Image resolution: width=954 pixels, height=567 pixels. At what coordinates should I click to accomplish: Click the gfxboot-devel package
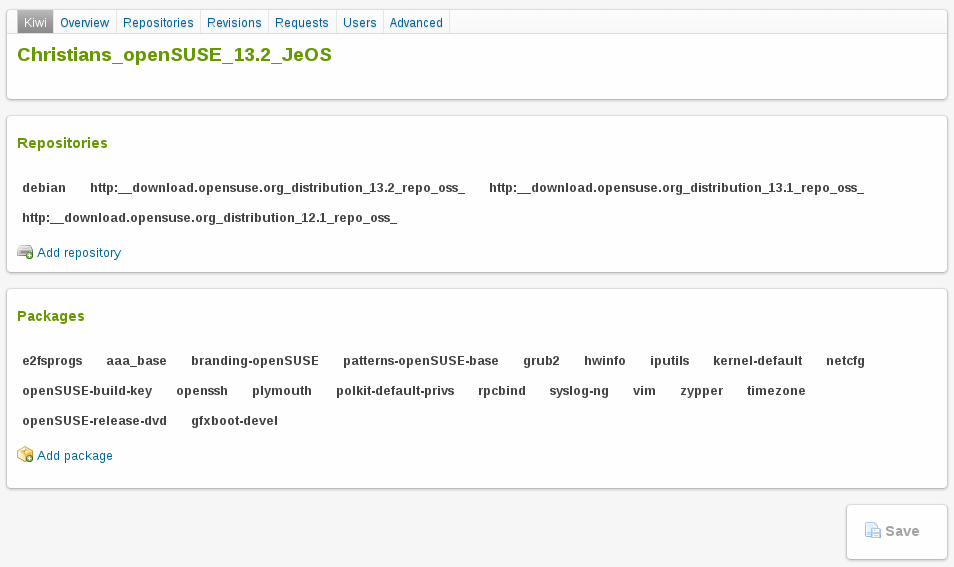[x=234, y=421]
